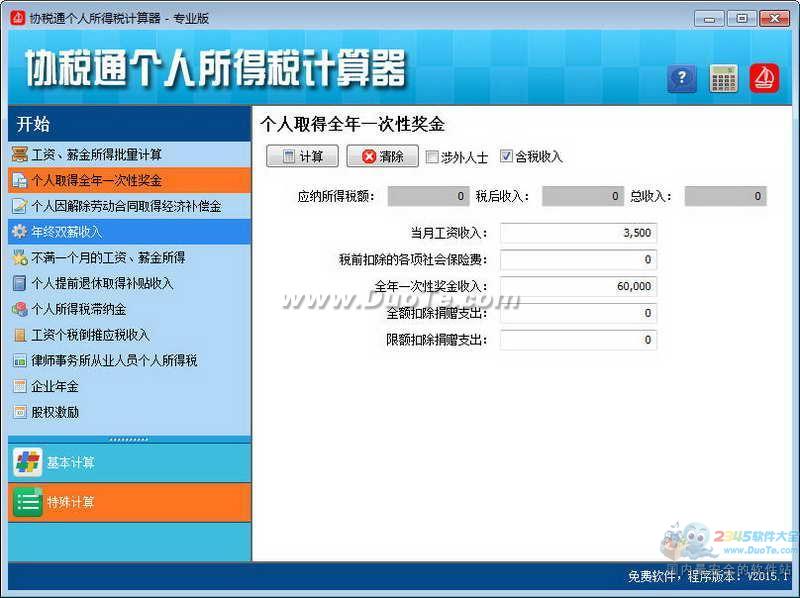Open the calculator icon in the header

pyautogui.click(x=723, y=79)
